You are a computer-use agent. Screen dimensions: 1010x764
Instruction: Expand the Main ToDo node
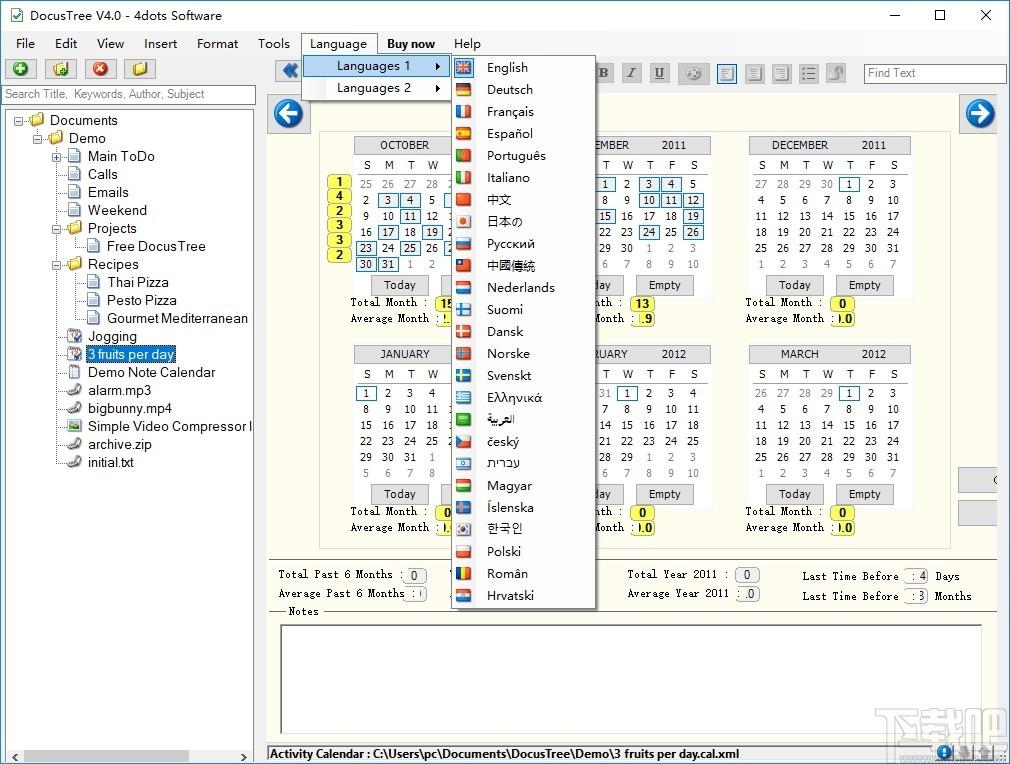coord(57,157)
